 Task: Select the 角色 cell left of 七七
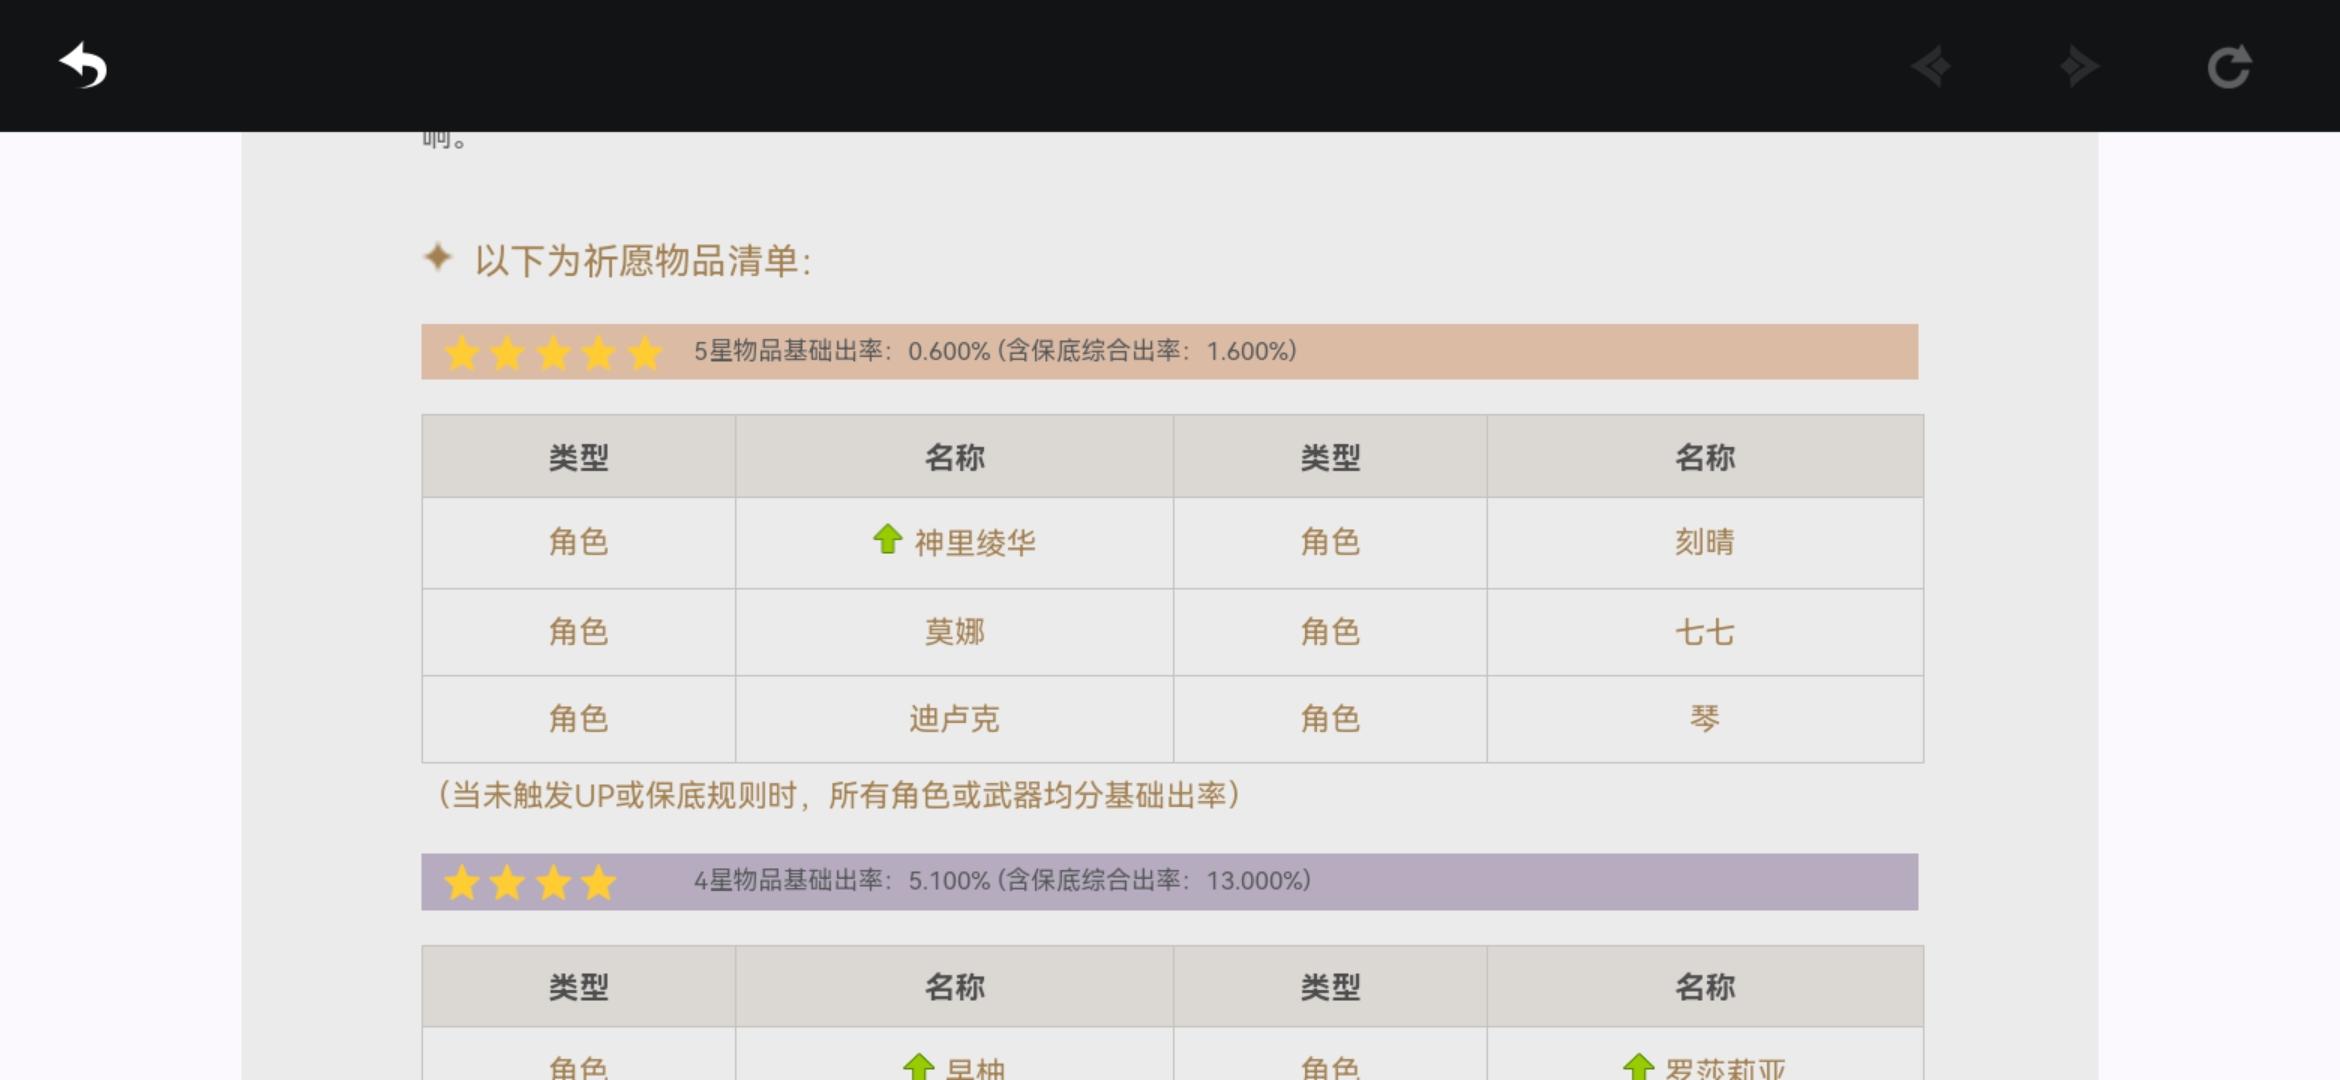1330,632
